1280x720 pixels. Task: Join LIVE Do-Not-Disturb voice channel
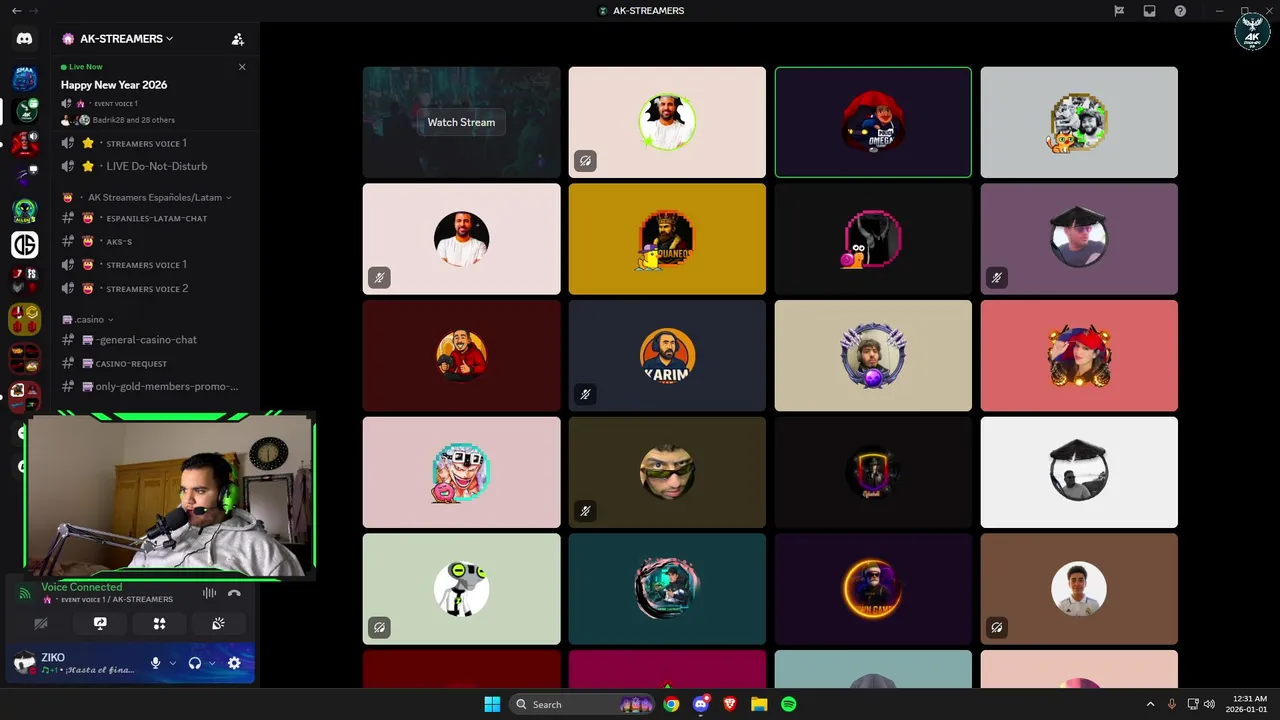[155, 166]
